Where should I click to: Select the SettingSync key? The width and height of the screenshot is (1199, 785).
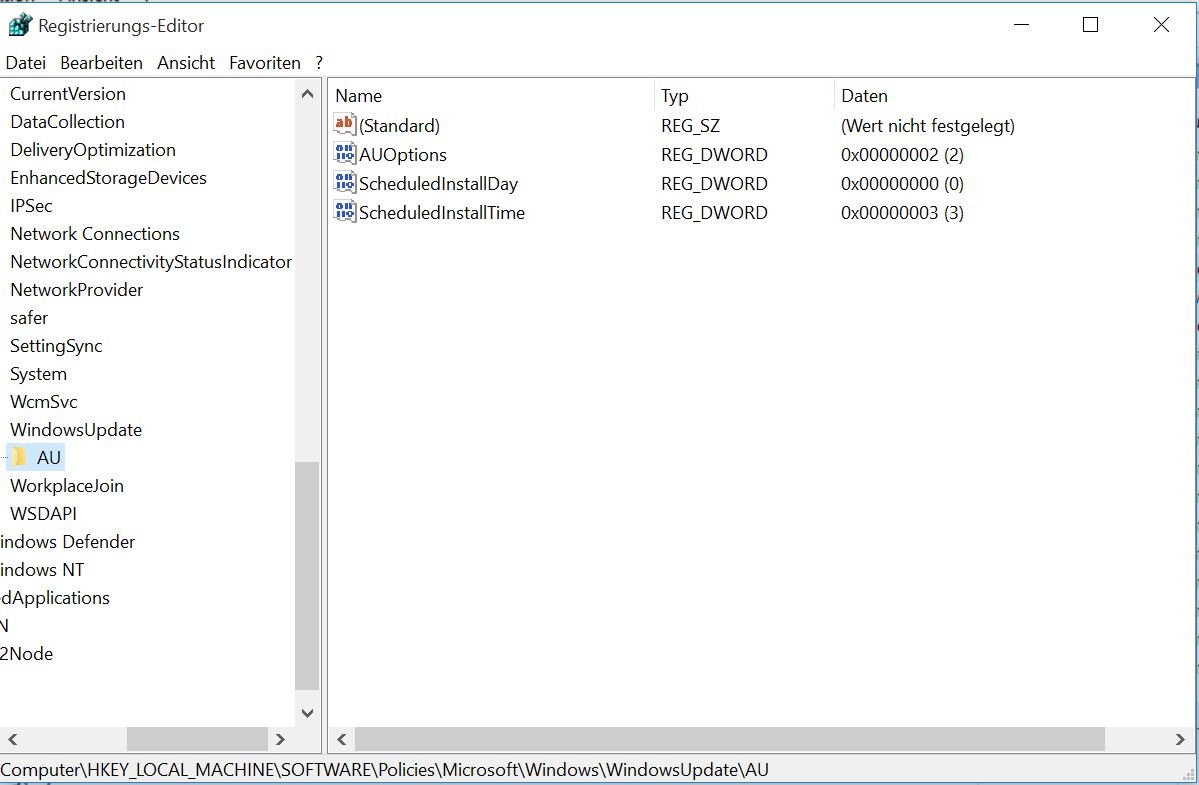pyautogui.click(x=56, y=346)
